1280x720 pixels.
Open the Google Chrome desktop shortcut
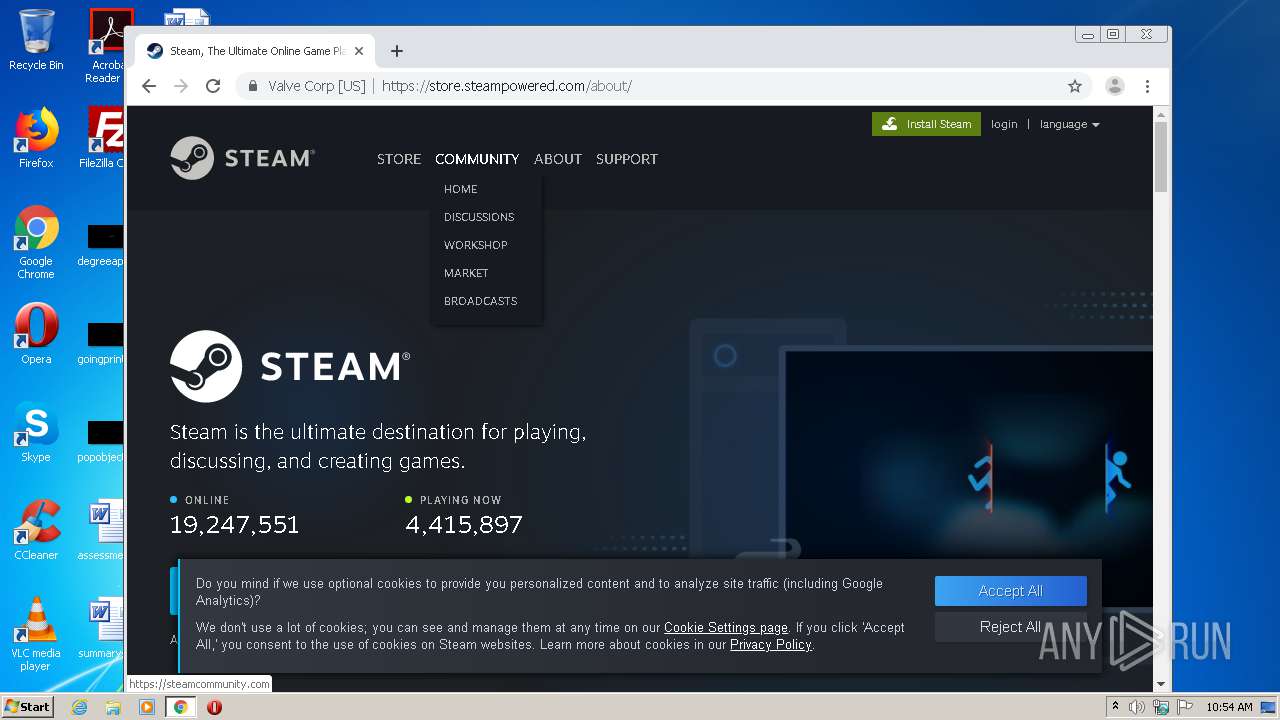coord(36,243)
